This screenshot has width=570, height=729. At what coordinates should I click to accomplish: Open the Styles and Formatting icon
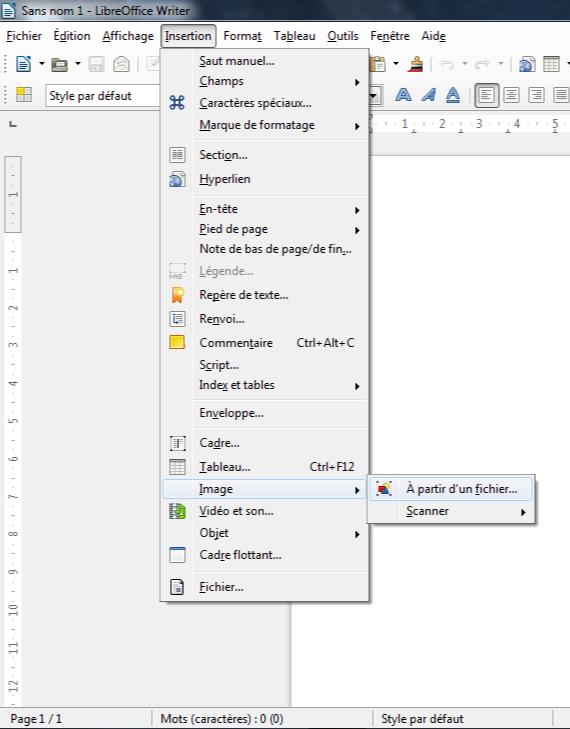click(x=24, y=95)
